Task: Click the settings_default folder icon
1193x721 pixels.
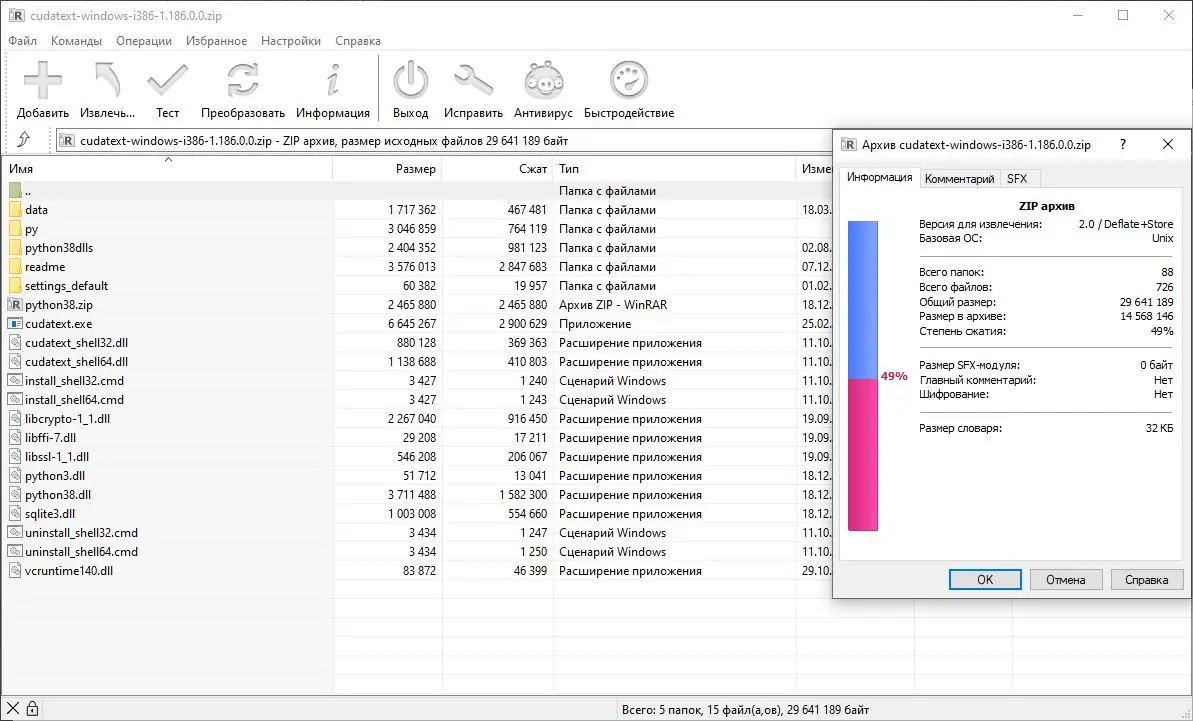Action: [15, 286]
